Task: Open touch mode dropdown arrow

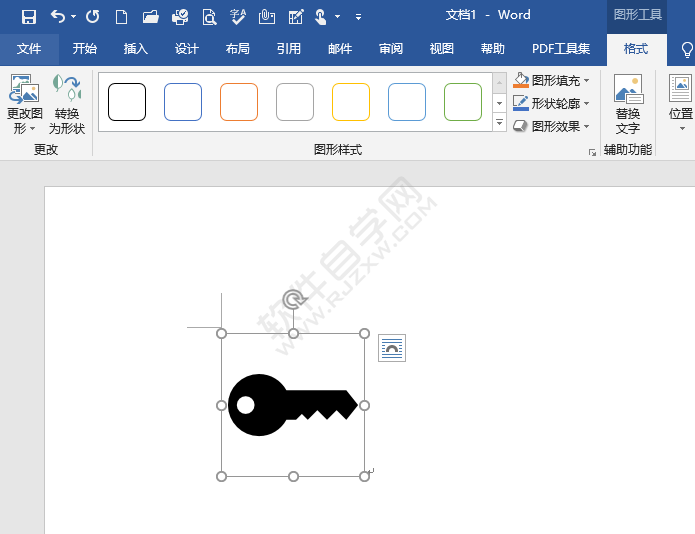Action: pyautogui.click(x=337, y=17)
